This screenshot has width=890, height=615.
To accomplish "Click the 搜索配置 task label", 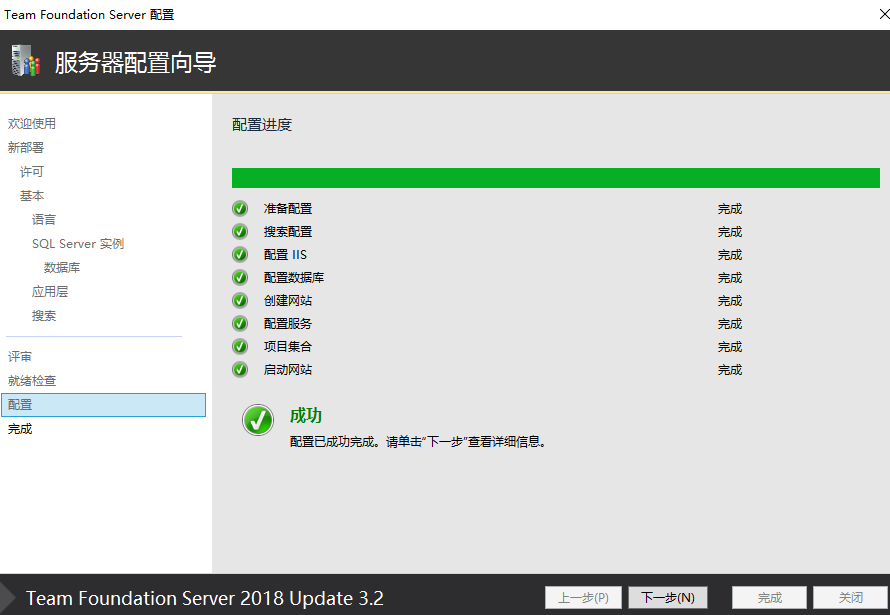I will [288, 231].
